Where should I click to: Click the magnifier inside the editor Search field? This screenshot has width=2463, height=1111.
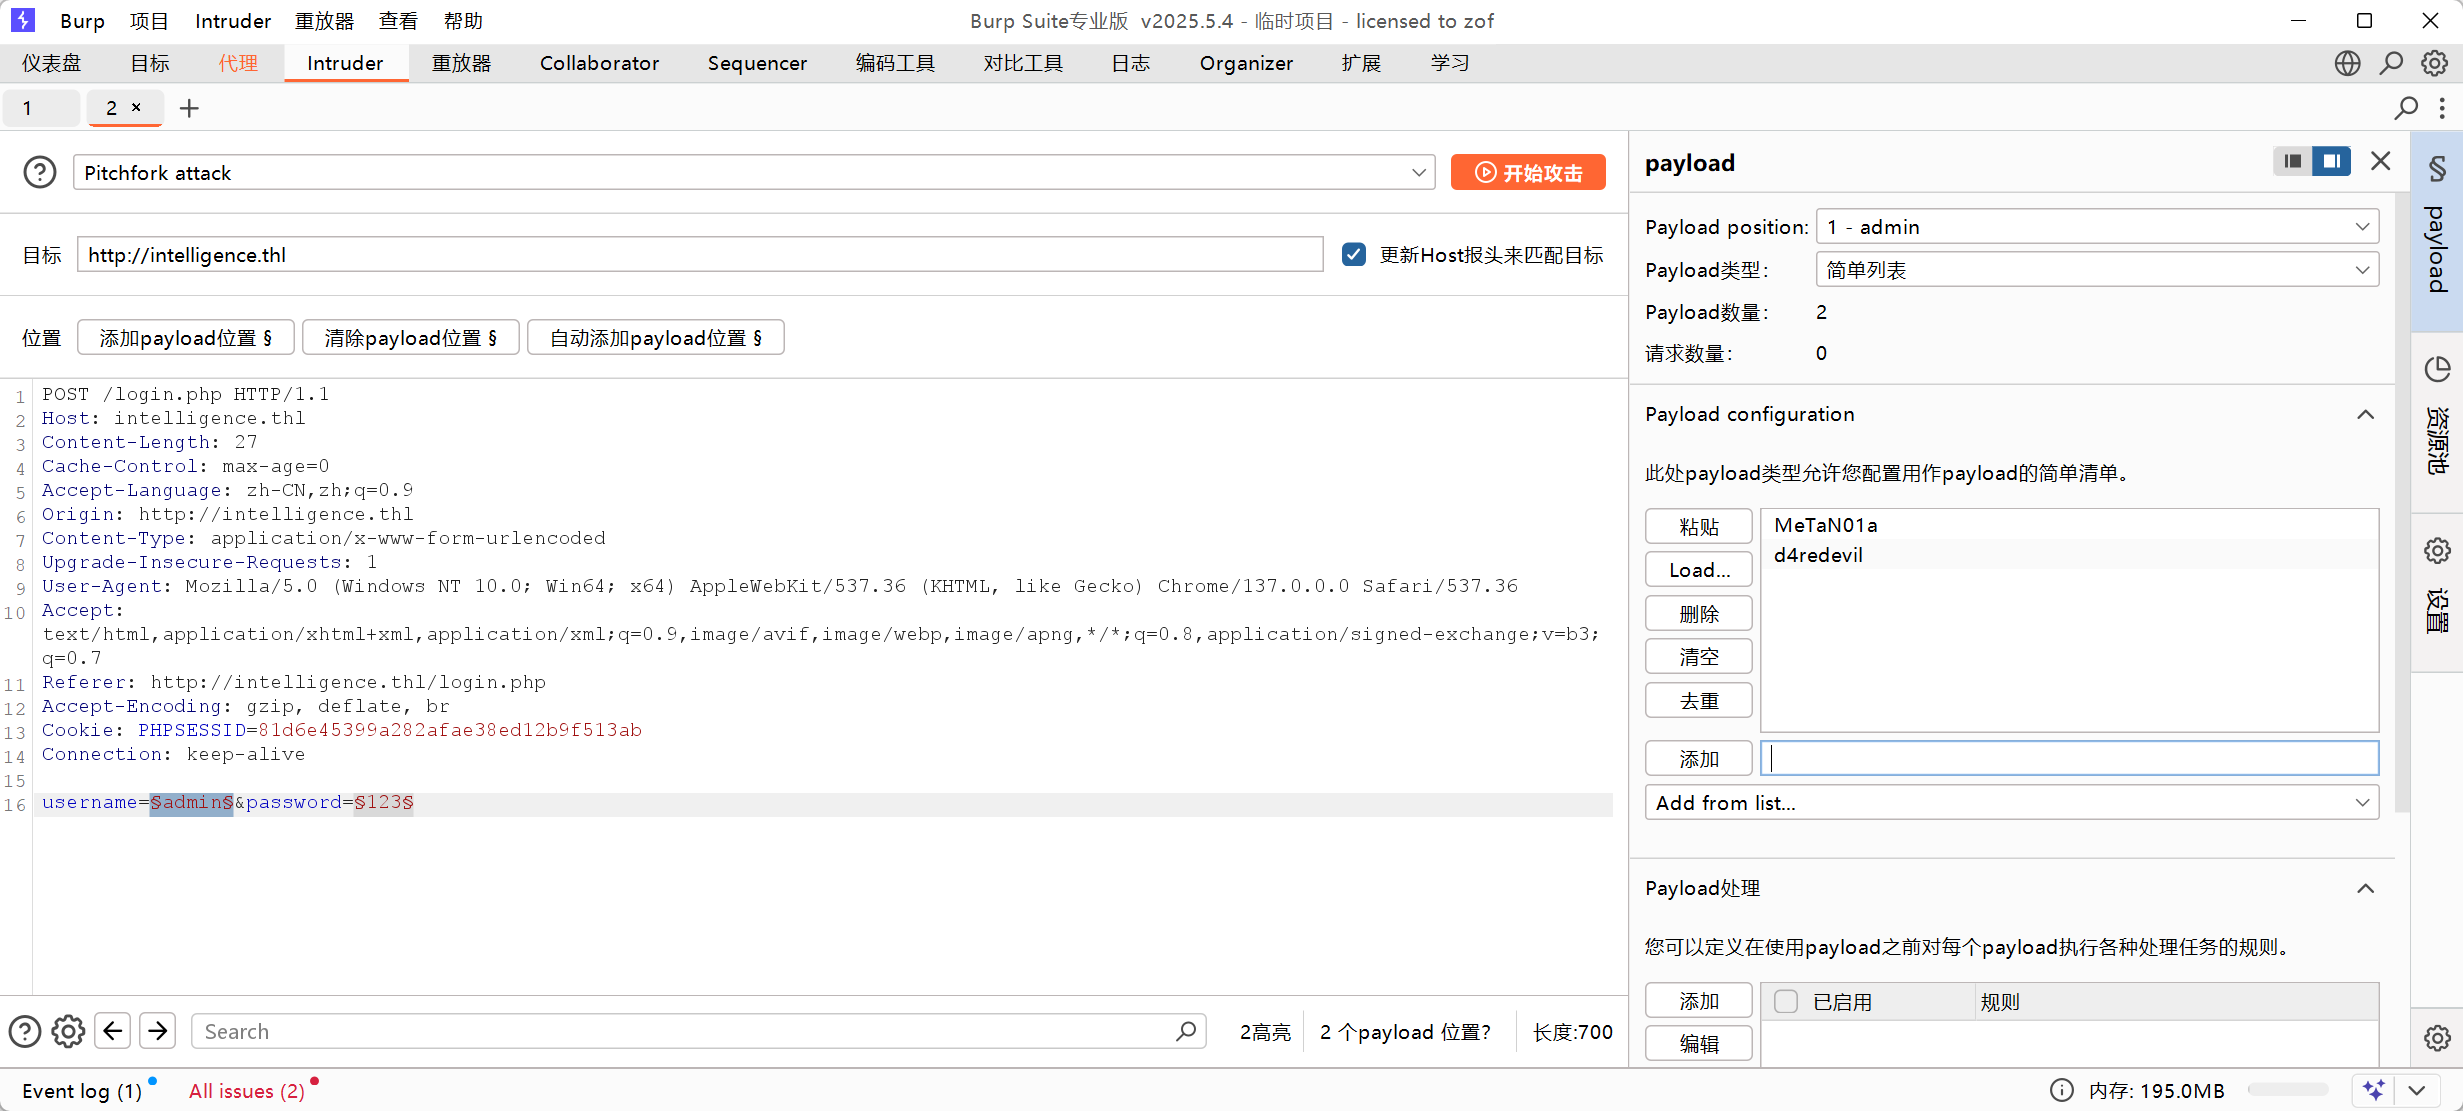[1186, 1031]
